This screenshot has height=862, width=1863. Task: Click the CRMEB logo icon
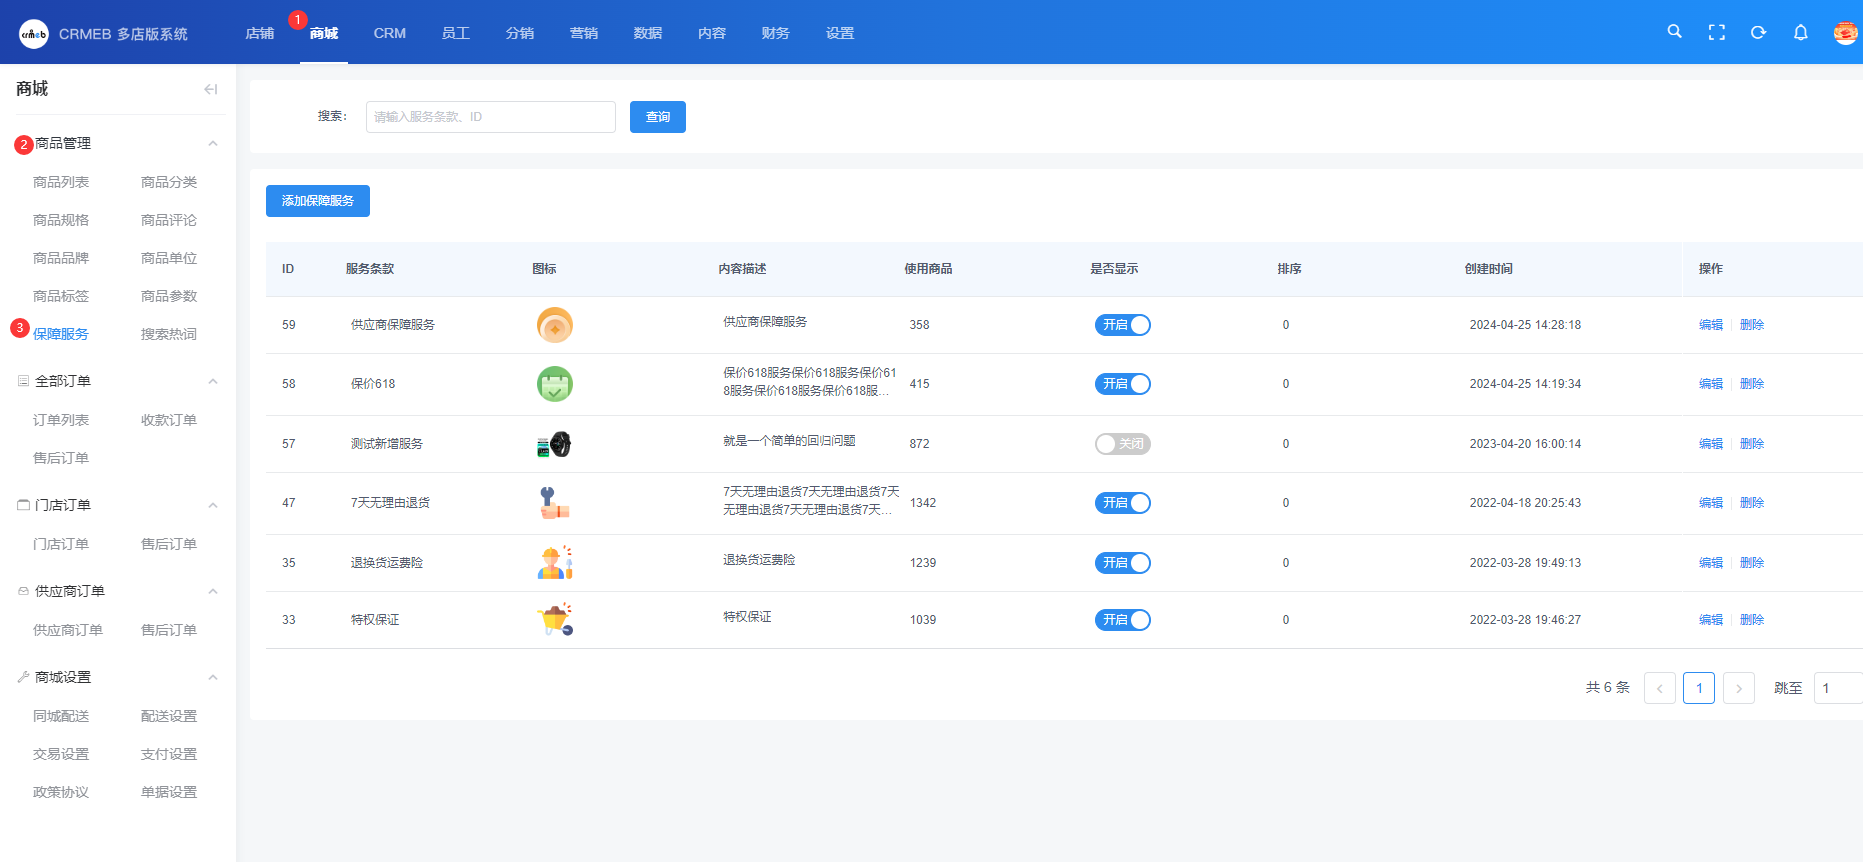click(34, 34)
